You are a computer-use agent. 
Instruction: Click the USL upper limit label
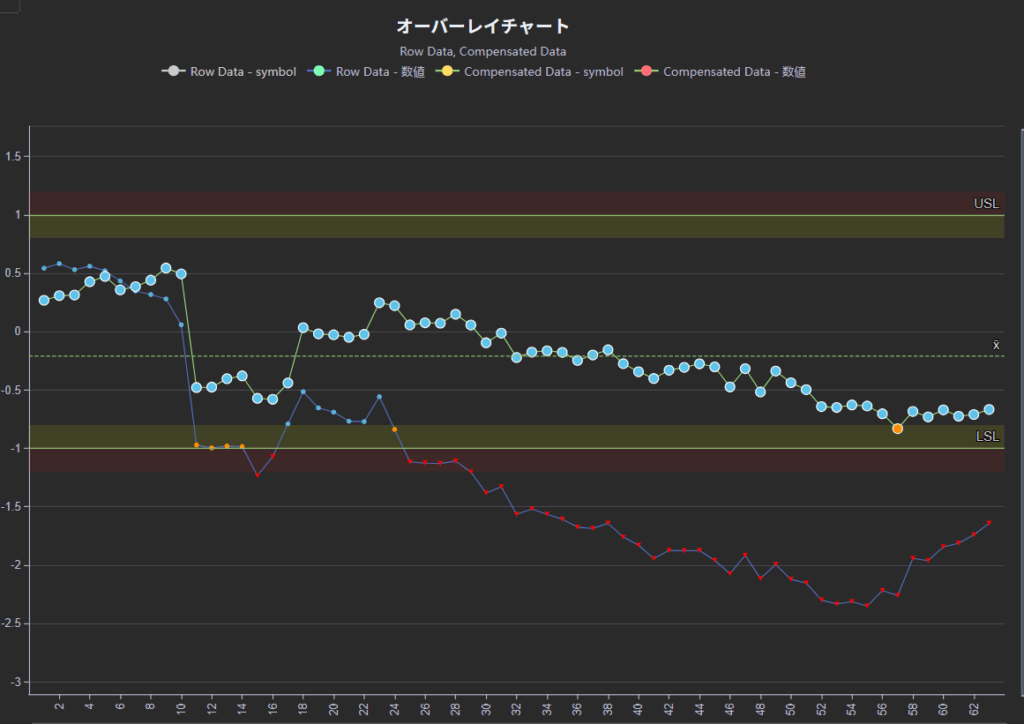coord(986,204)
